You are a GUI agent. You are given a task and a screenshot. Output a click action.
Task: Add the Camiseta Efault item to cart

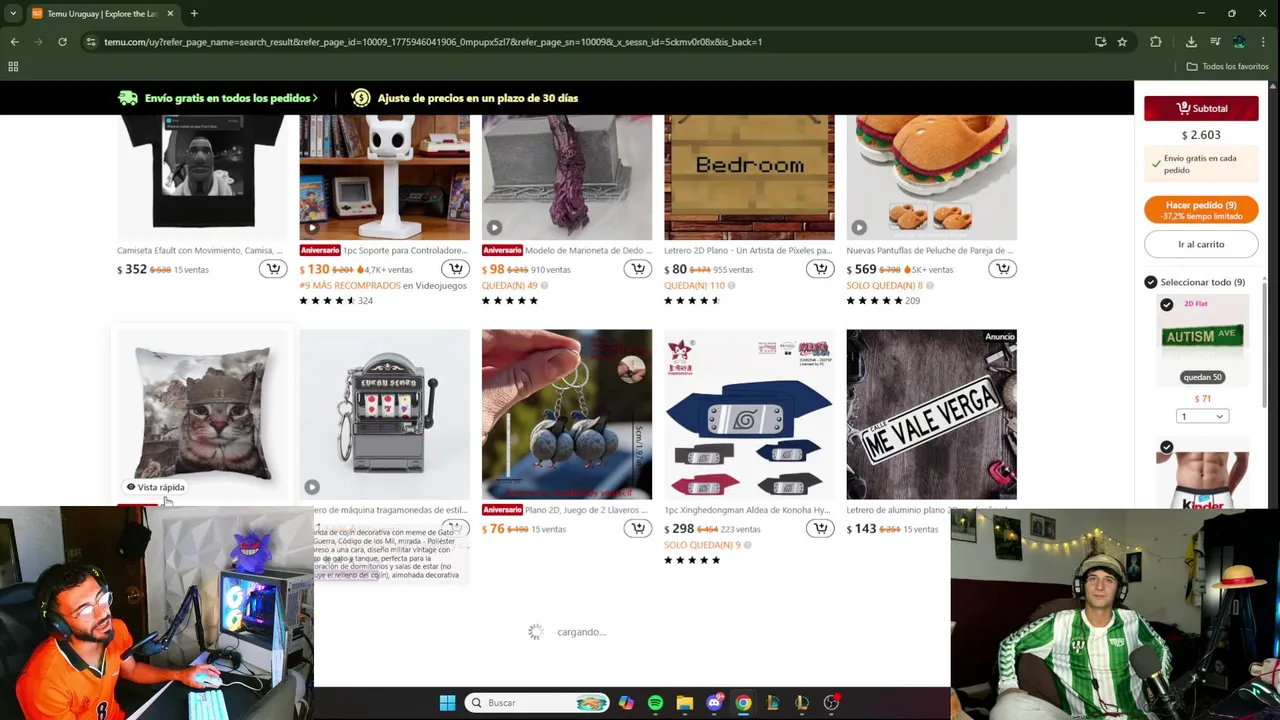pos(273,269)
